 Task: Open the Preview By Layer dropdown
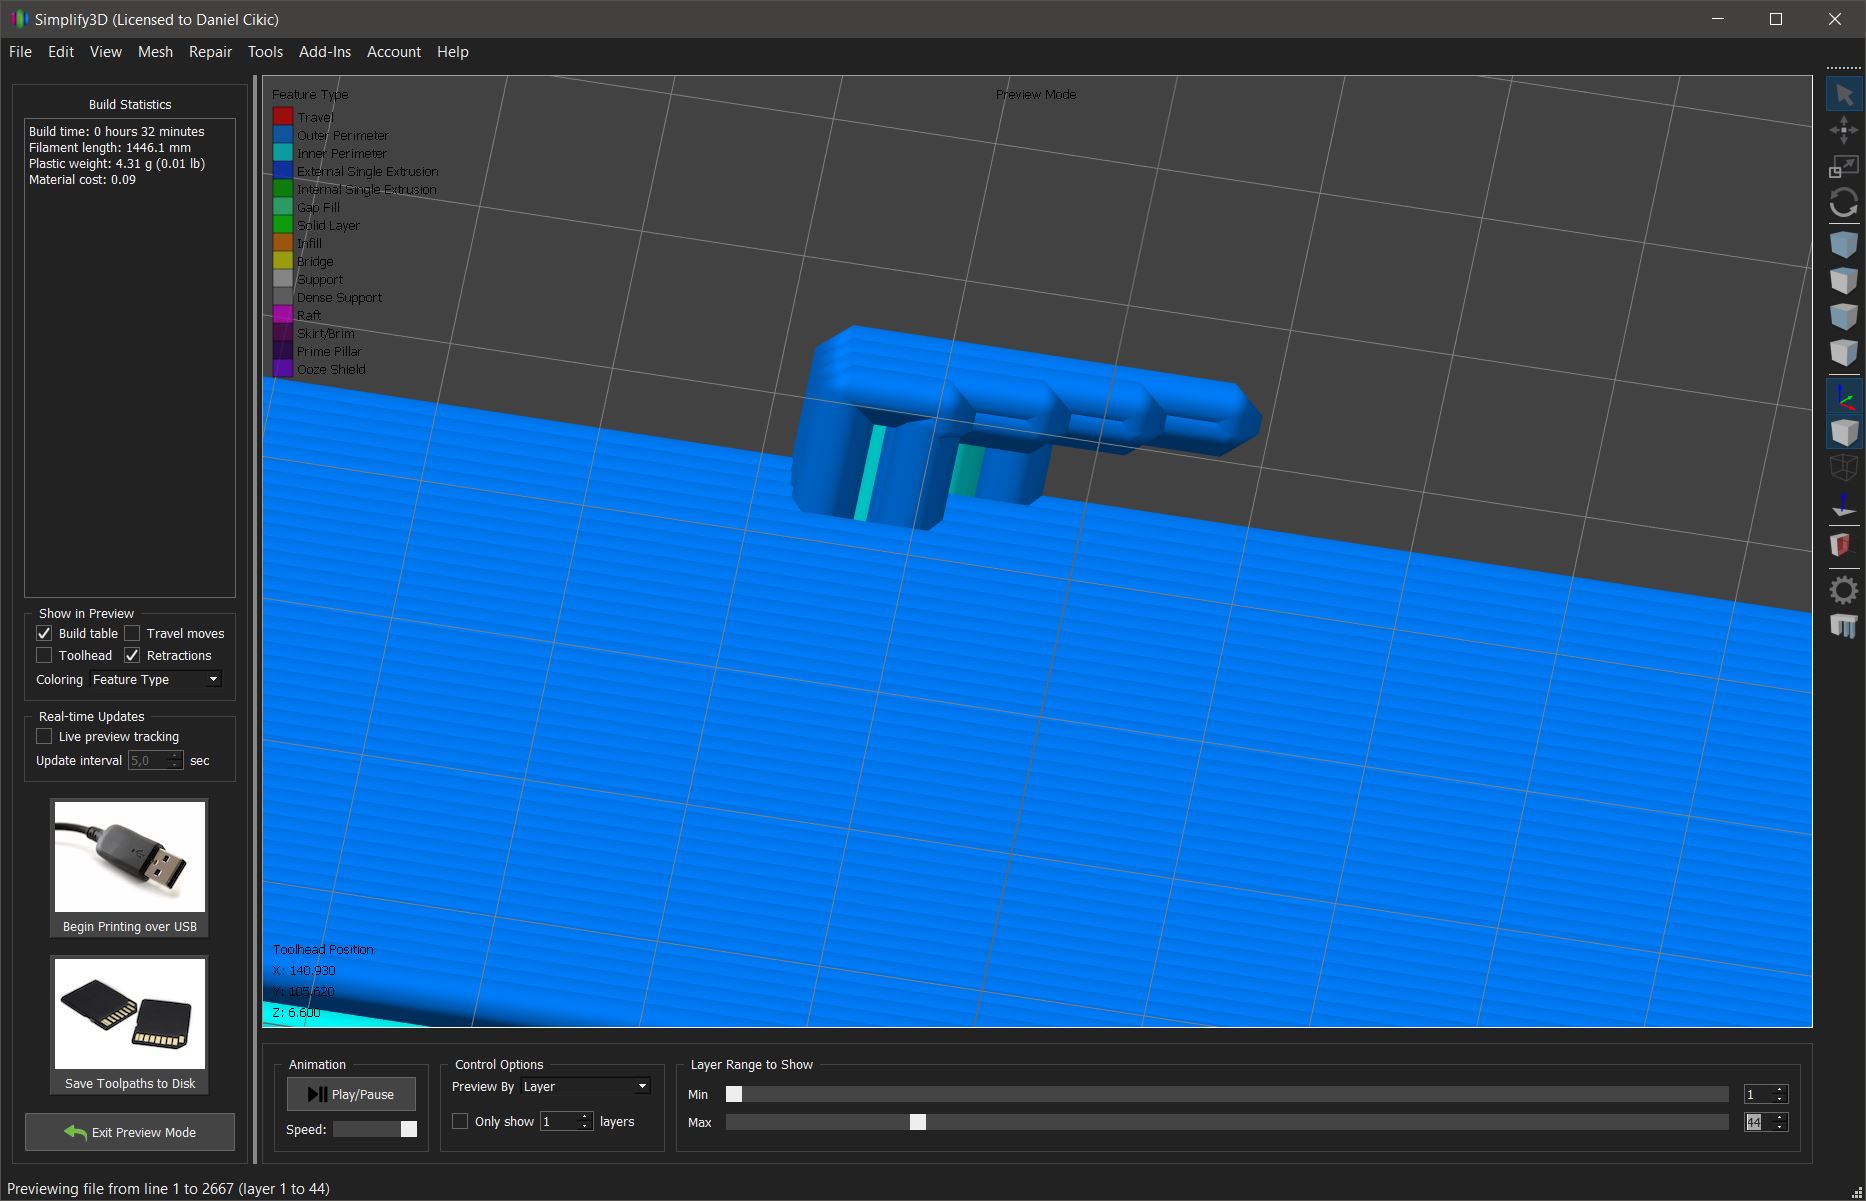click(x=586, y=1086)
